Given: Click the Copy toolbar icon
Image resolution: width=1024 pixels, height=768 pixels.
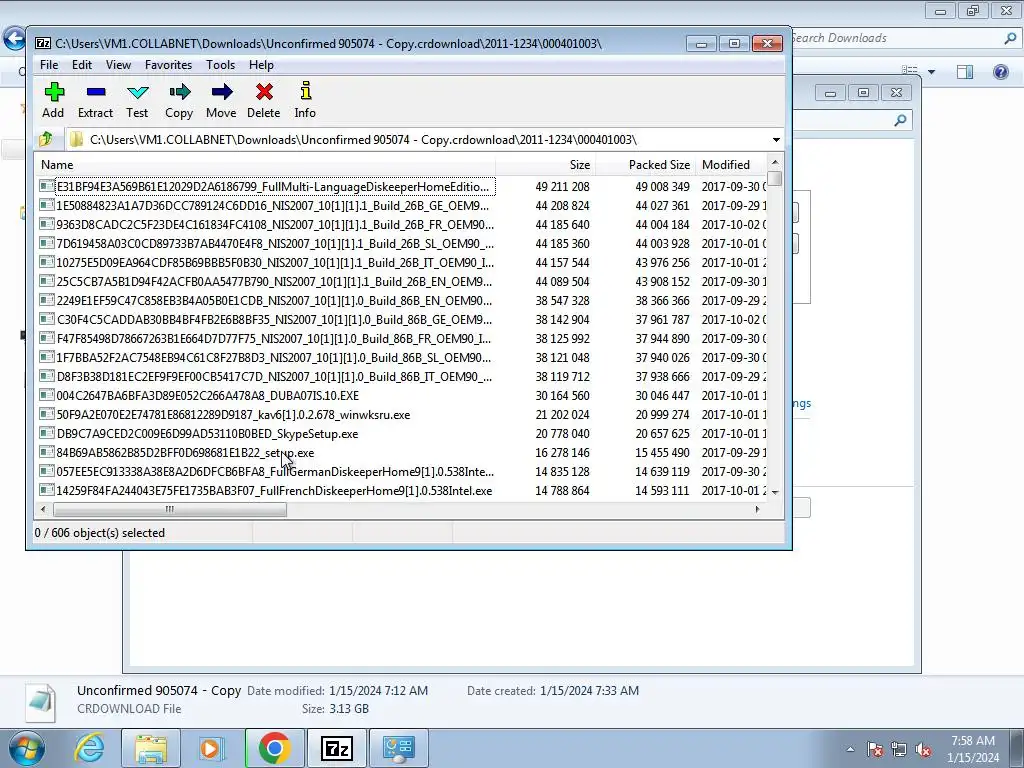Looking at the screenshot, I should tap(179, 92).
